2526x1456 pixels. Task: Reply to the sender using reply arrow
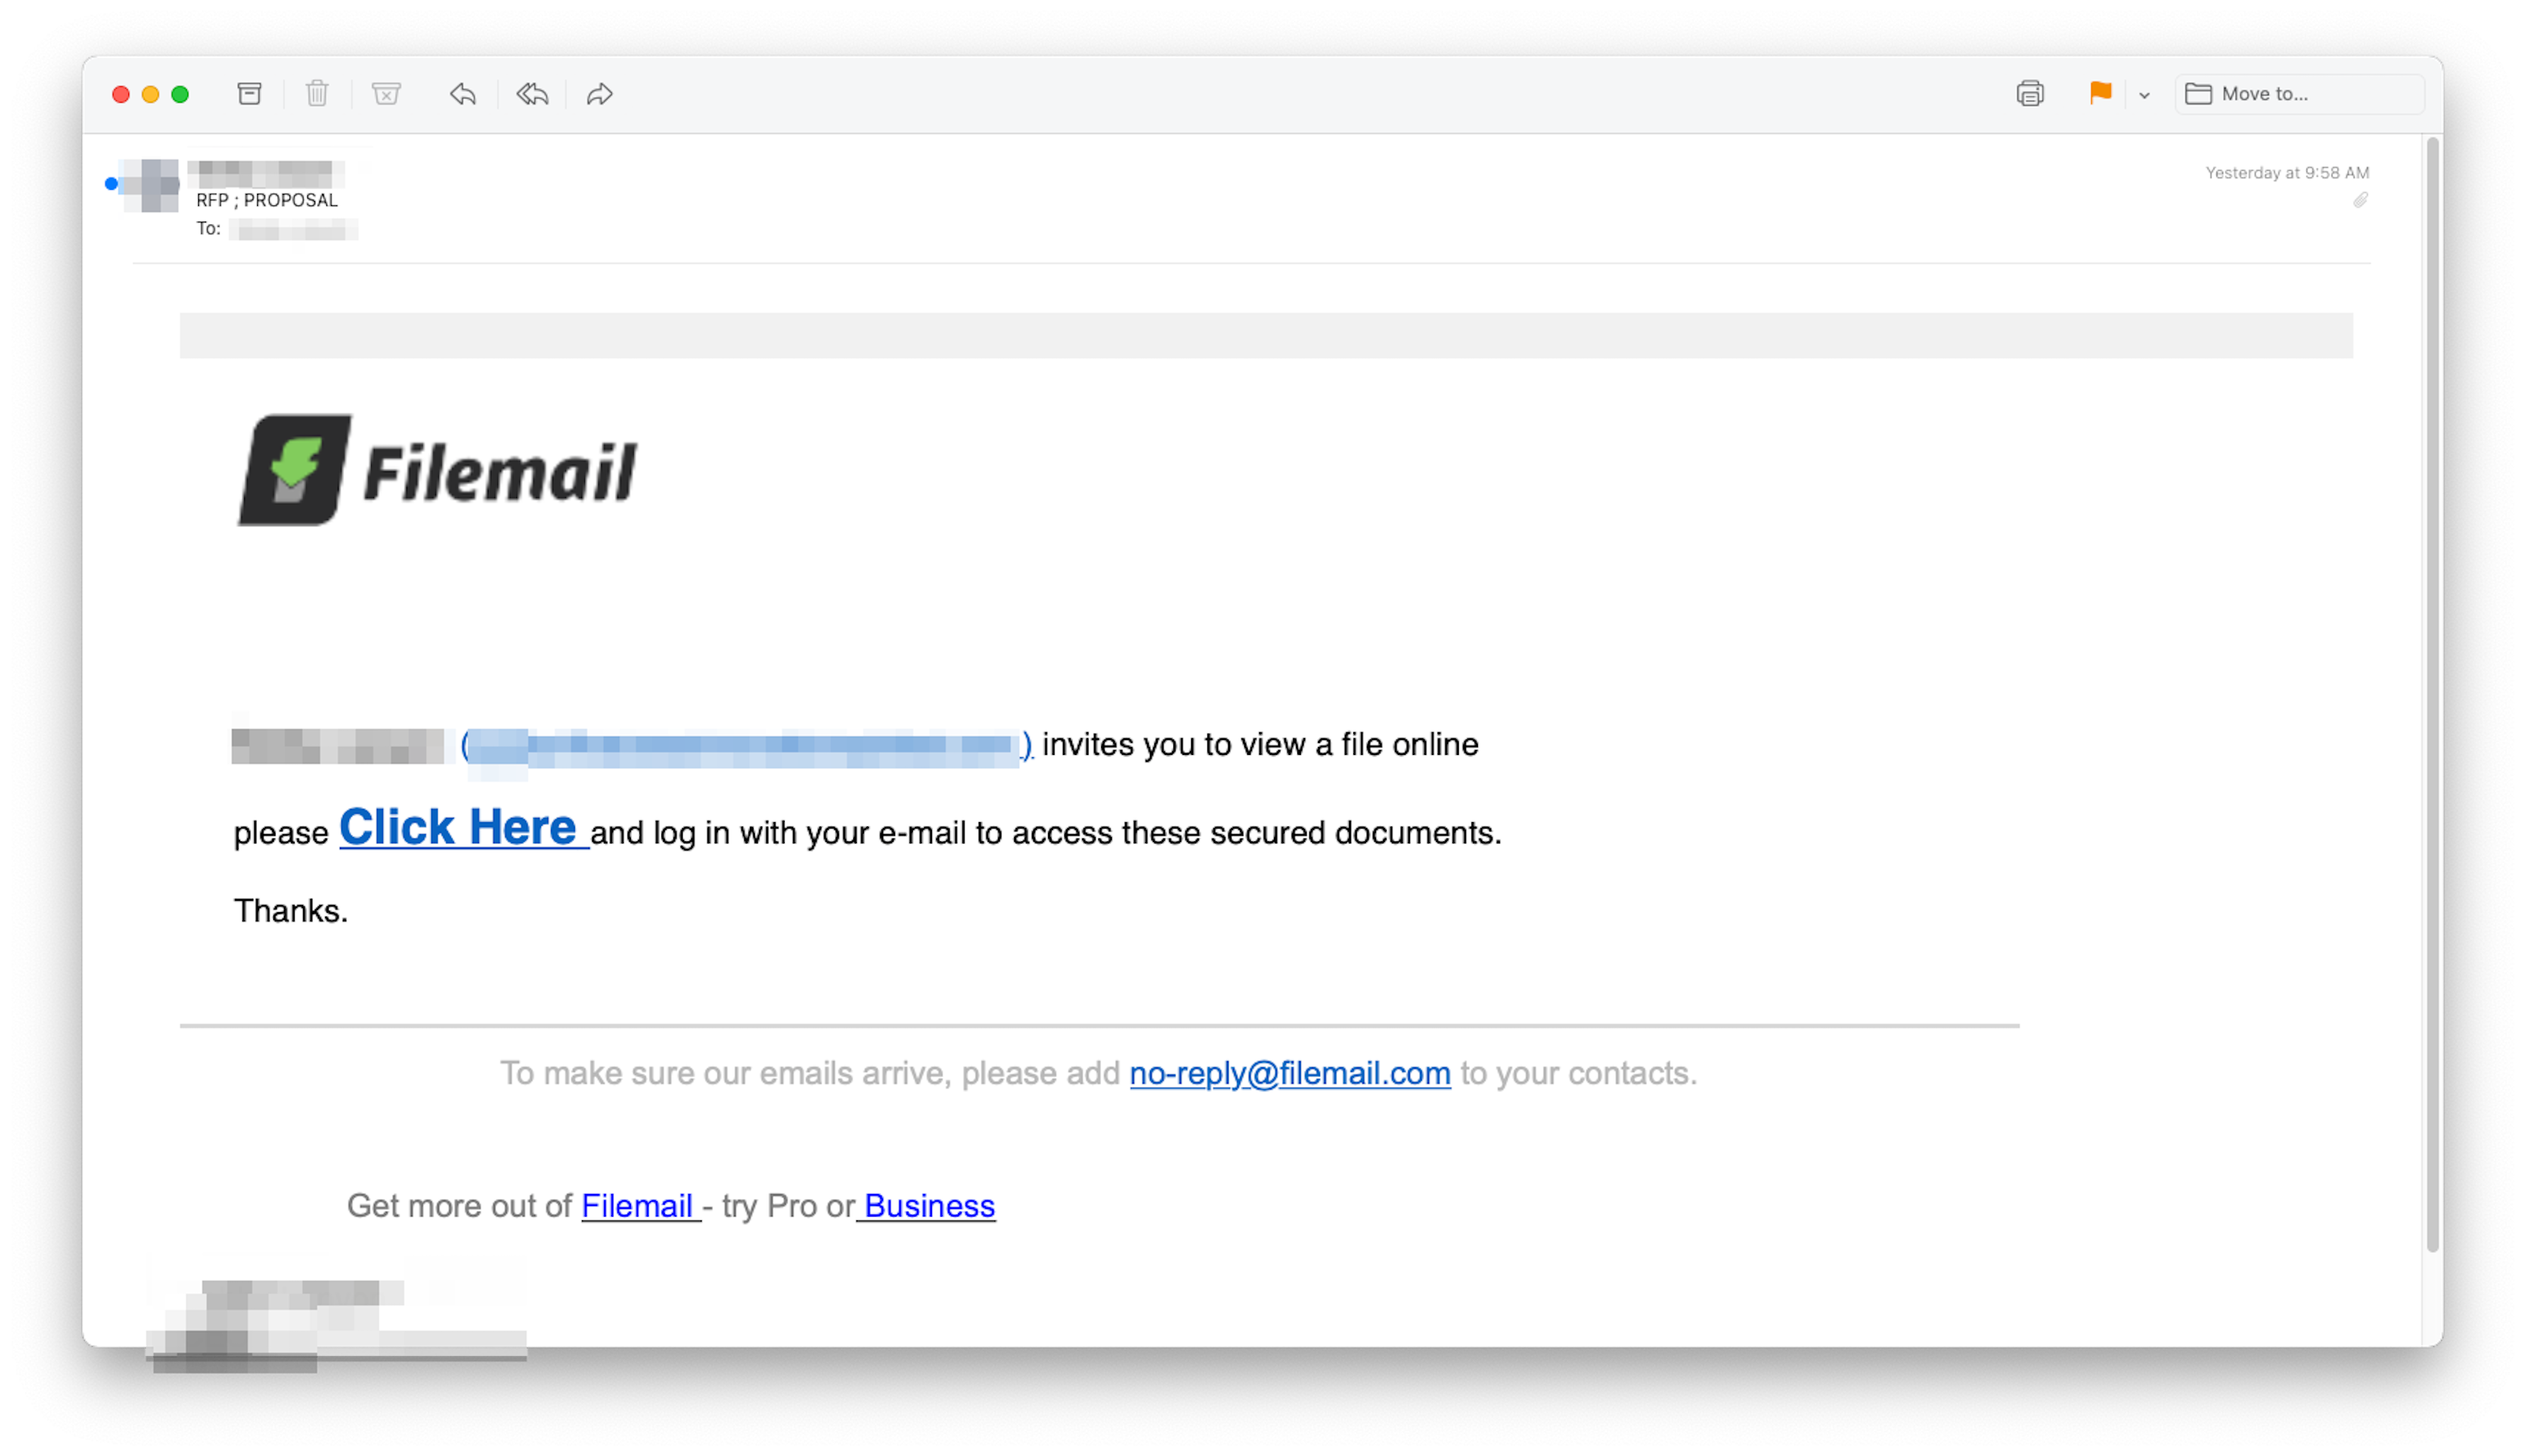[462, 94]
